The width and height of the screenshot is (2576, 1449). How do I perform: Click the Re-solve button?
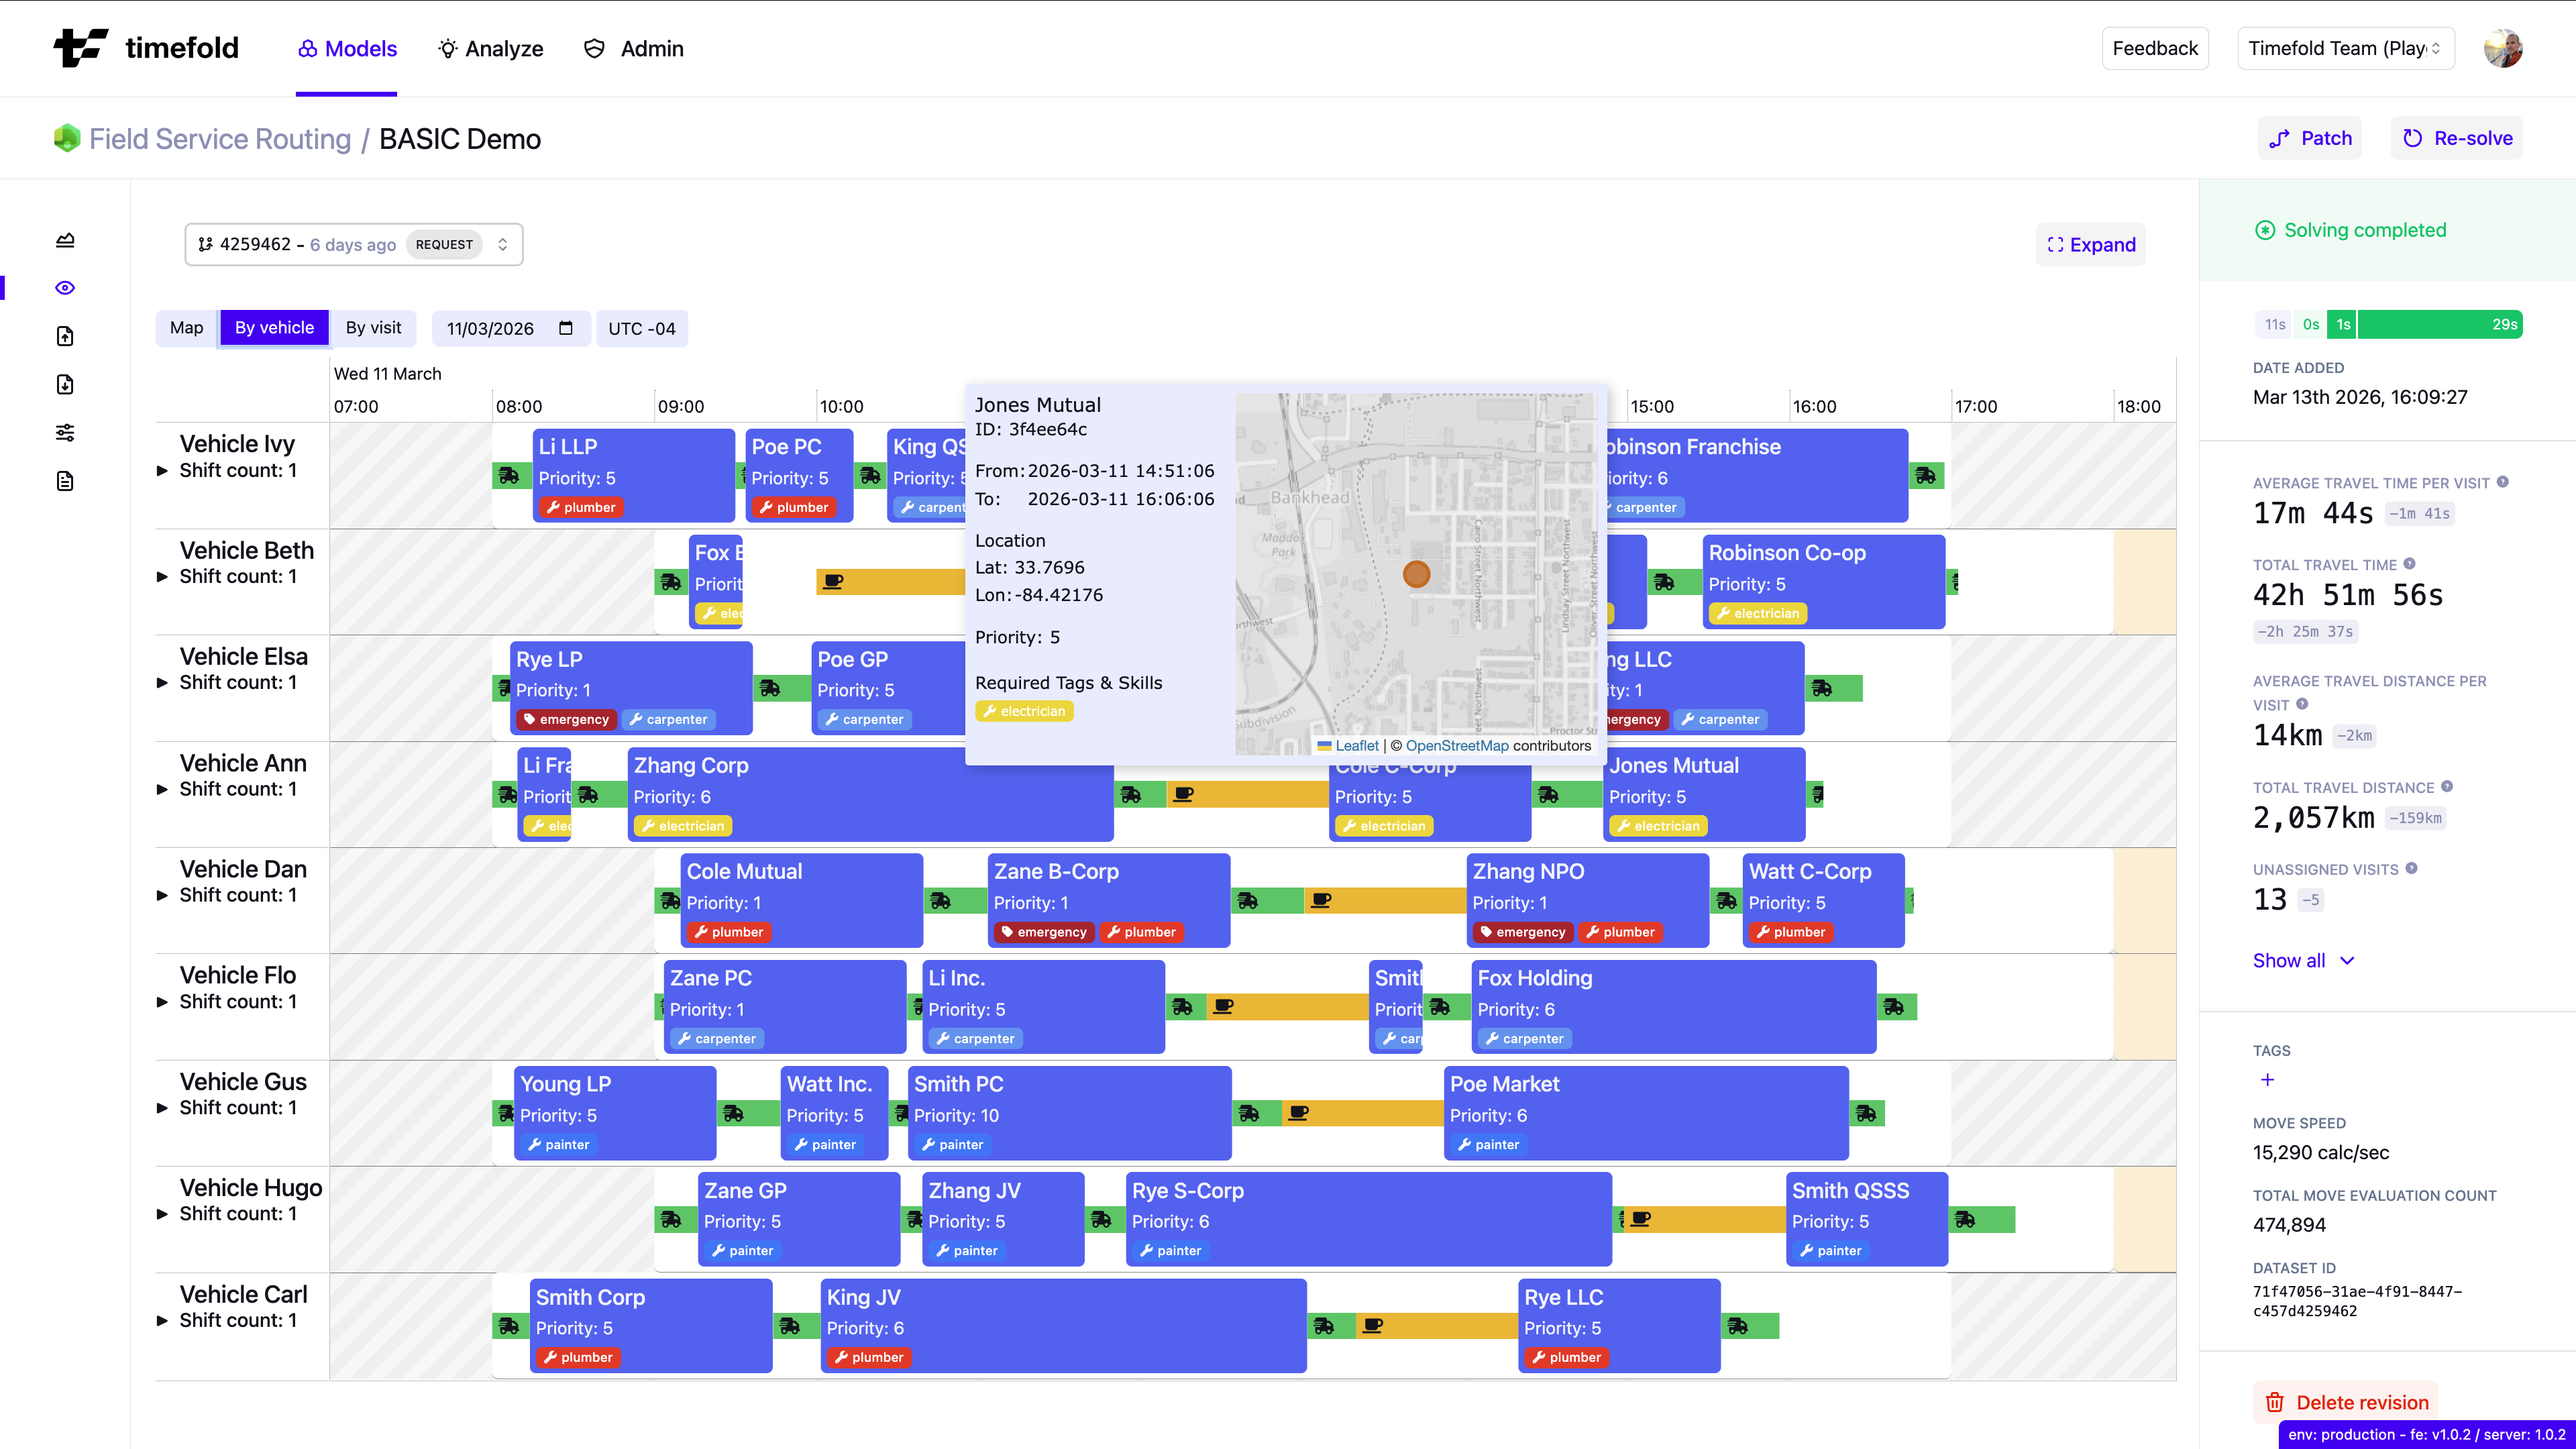(x=2456, y=137)
